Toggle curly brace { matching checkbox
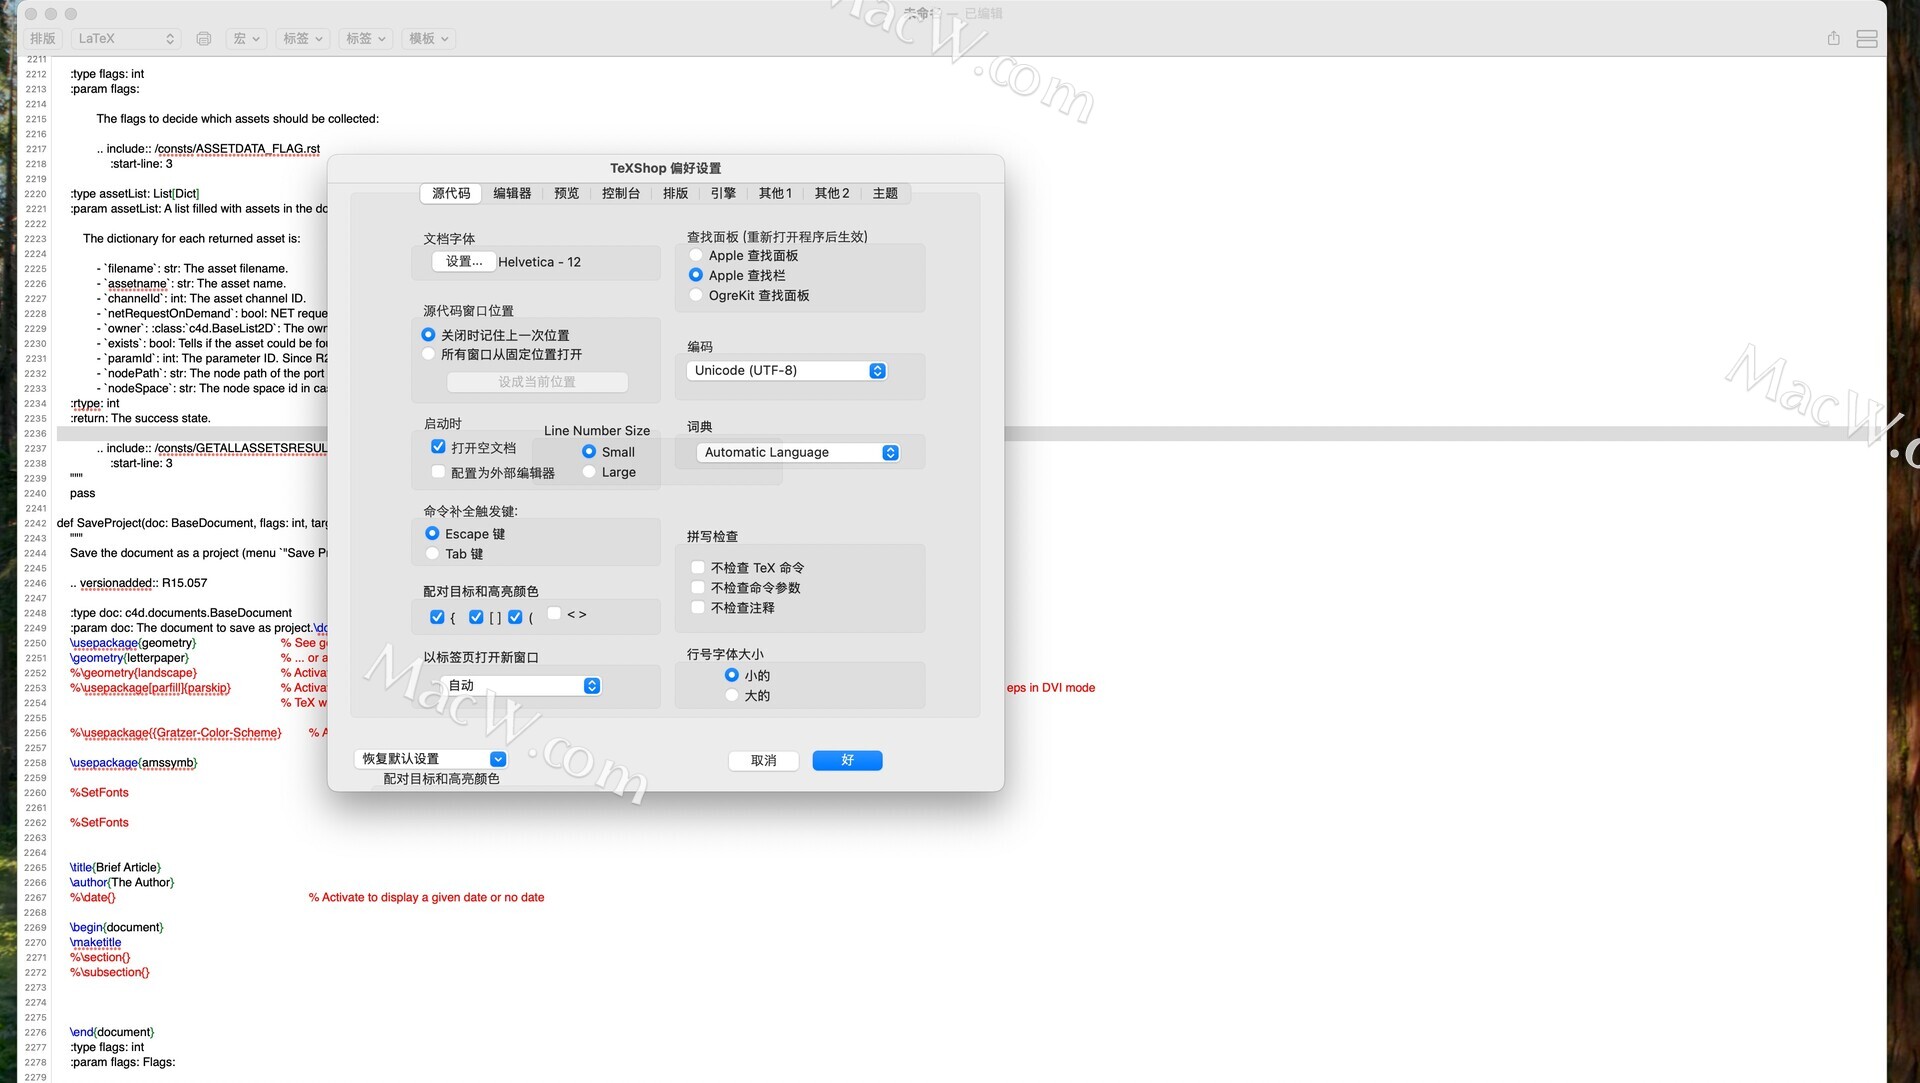 click(437, 617)
